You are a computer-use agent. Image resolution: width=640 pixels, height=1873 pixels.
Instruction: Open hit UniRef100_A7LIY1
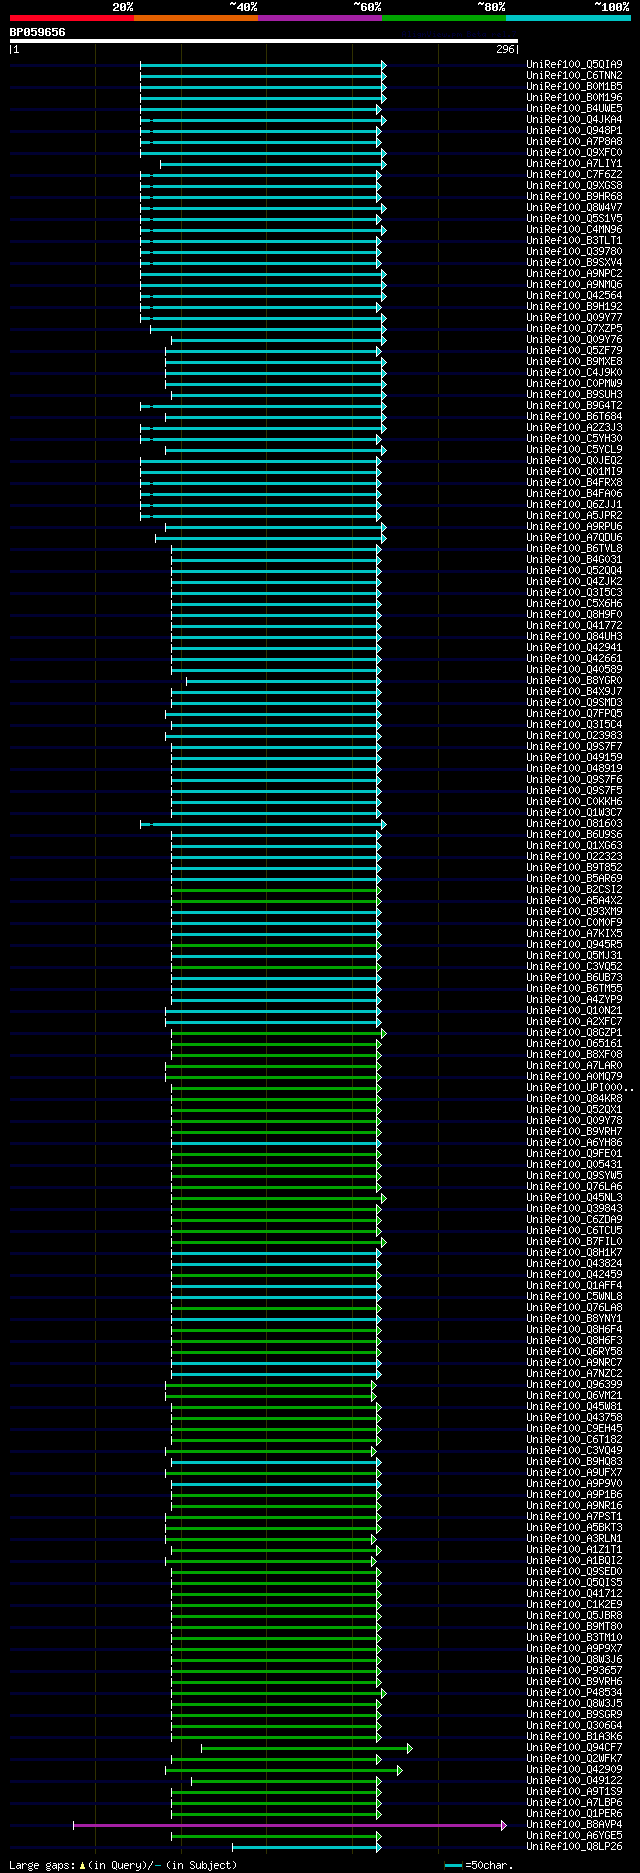pyautogui.click(x=574, y=164)
